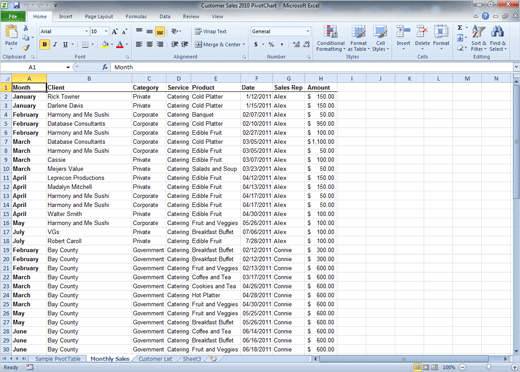Toggle Bottom Align
520x372 pixels.
pos(160,31)
